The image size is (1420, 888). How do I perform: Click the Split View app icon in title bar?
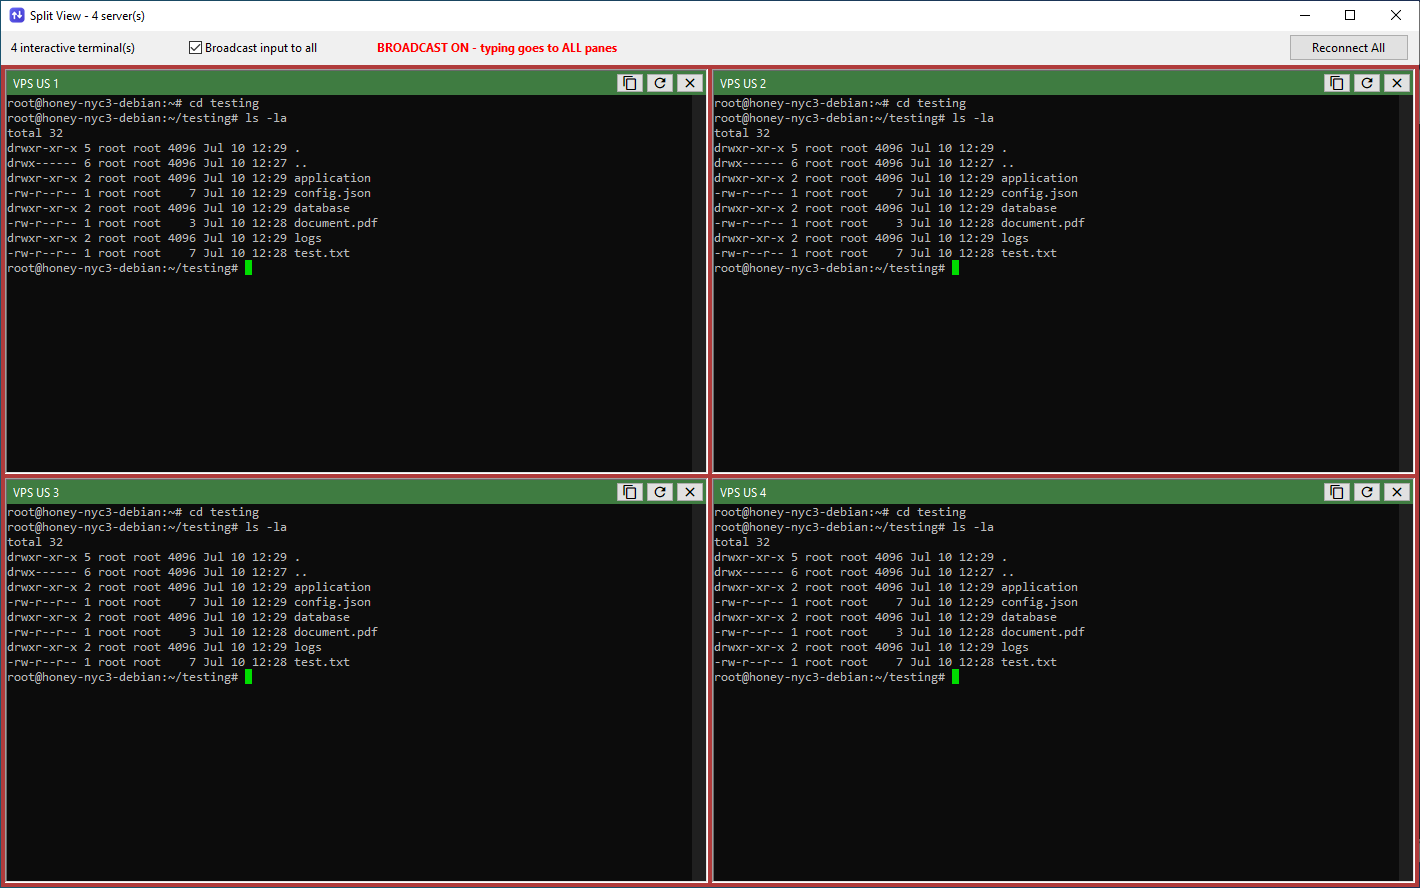[x=17, y=15]
